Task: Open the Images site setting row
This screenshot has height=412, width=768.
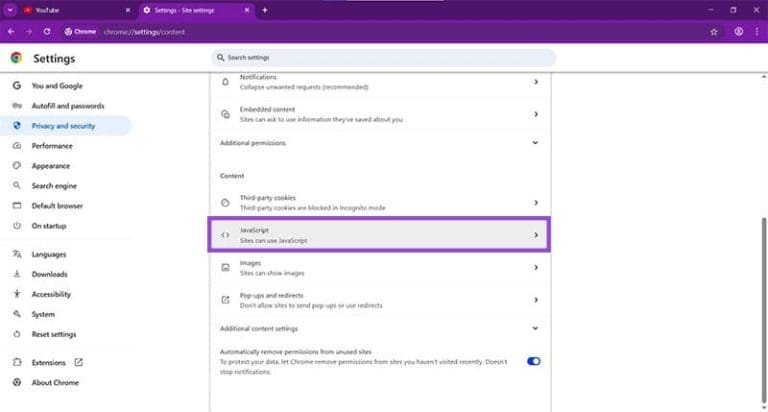Action: (380, 267)
